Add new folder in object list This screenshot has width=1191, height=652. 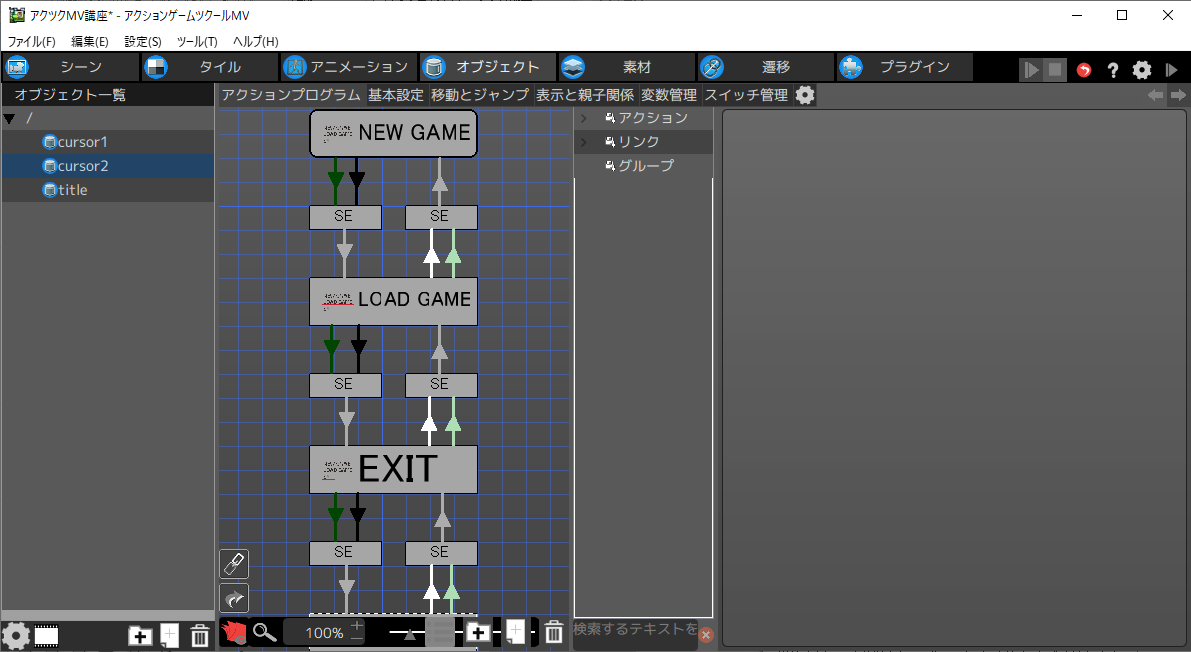coord(141,635)
